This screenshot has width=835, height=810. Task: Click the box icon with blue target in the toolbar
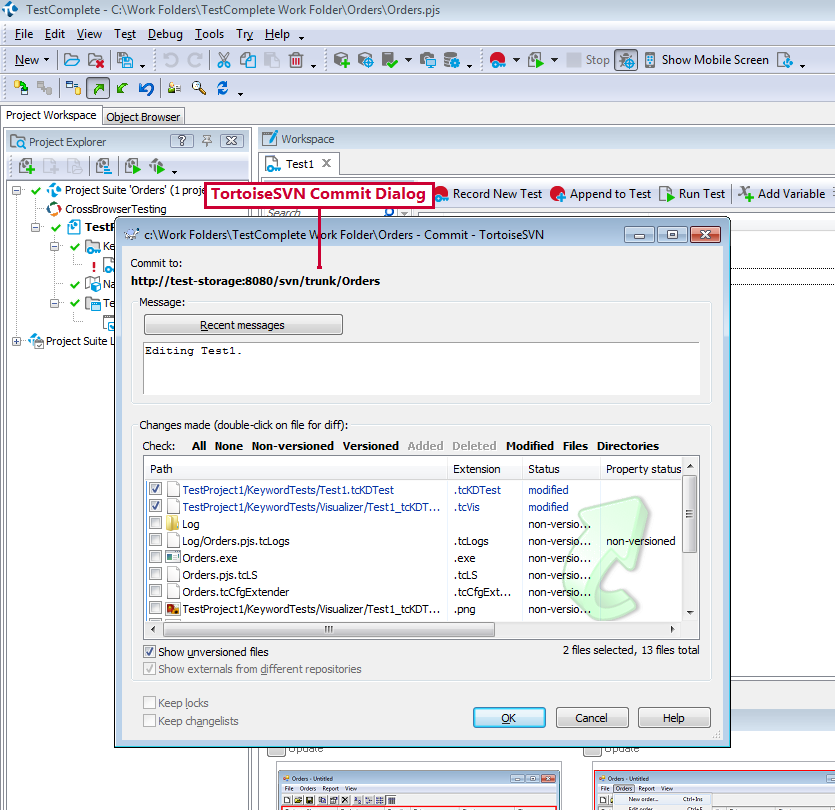coord(365,60)
